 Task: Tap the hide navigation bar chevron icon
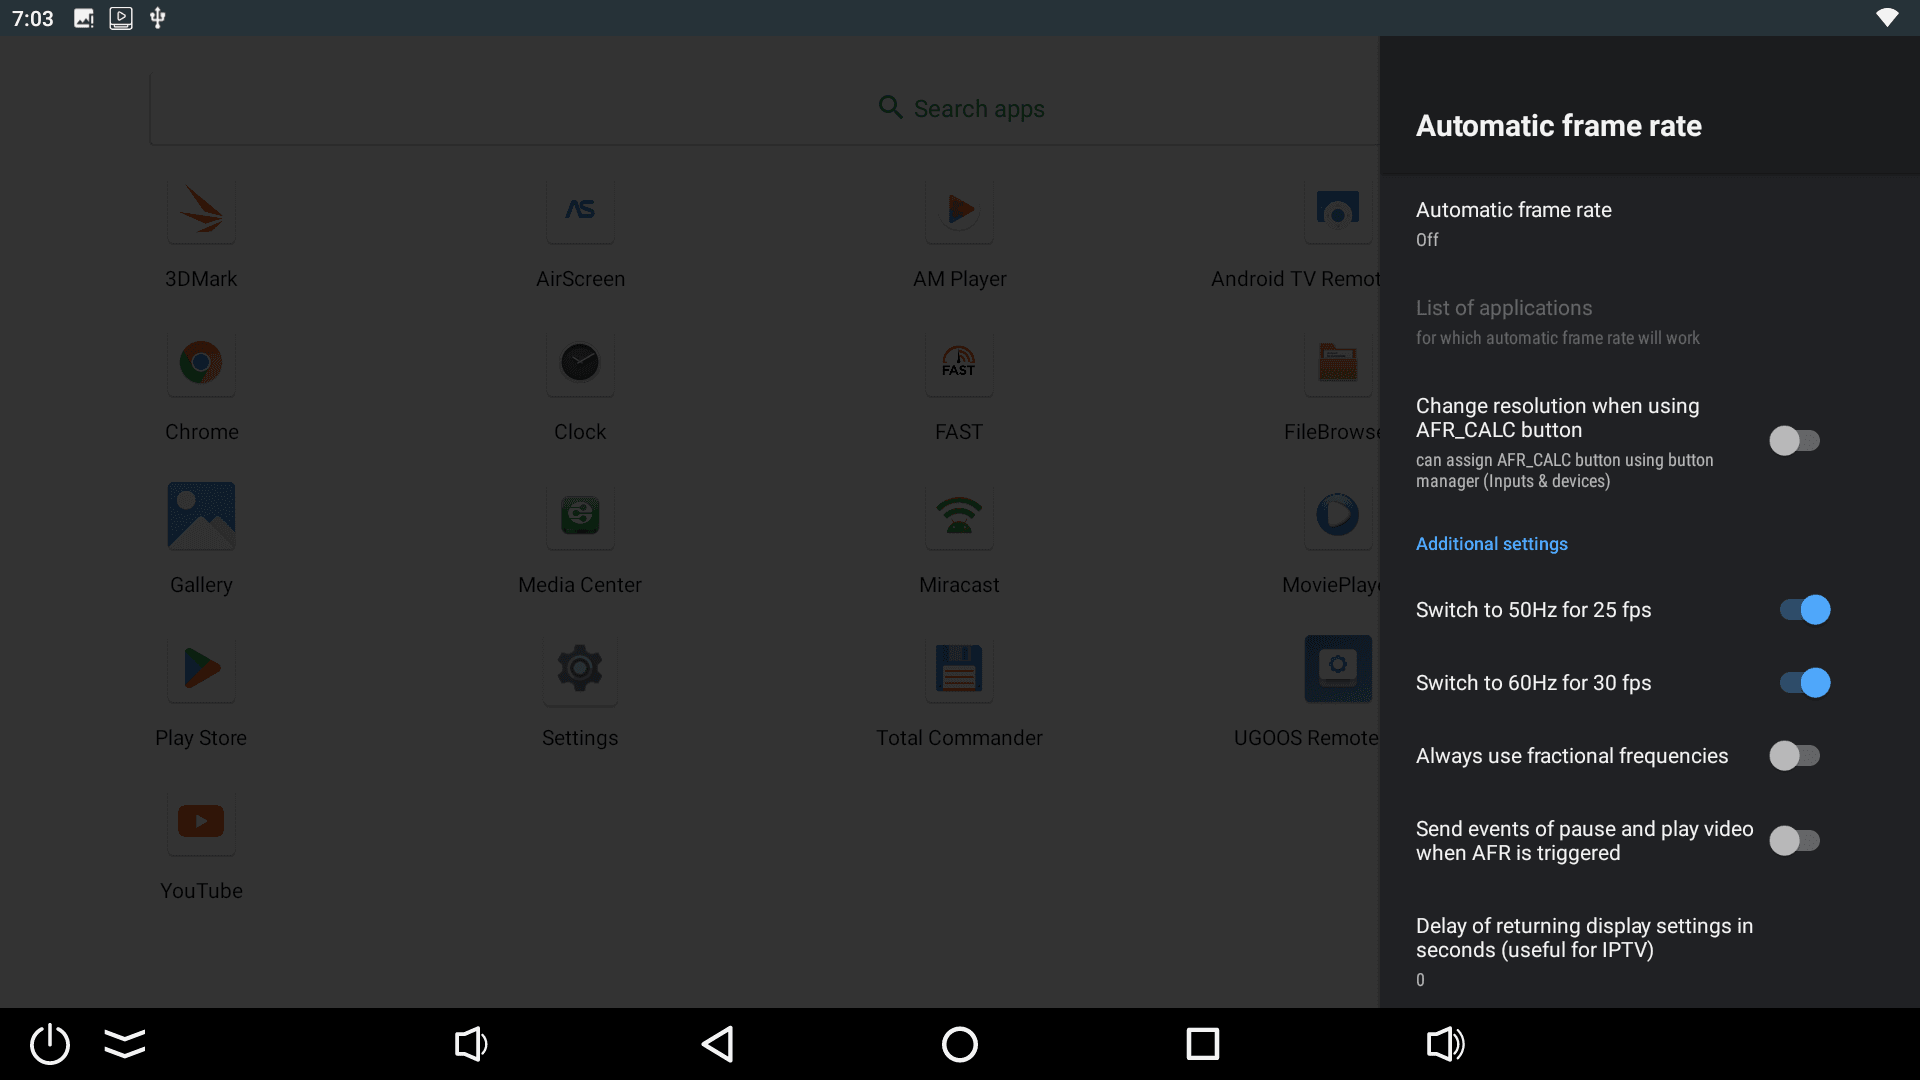(125, 1044)
